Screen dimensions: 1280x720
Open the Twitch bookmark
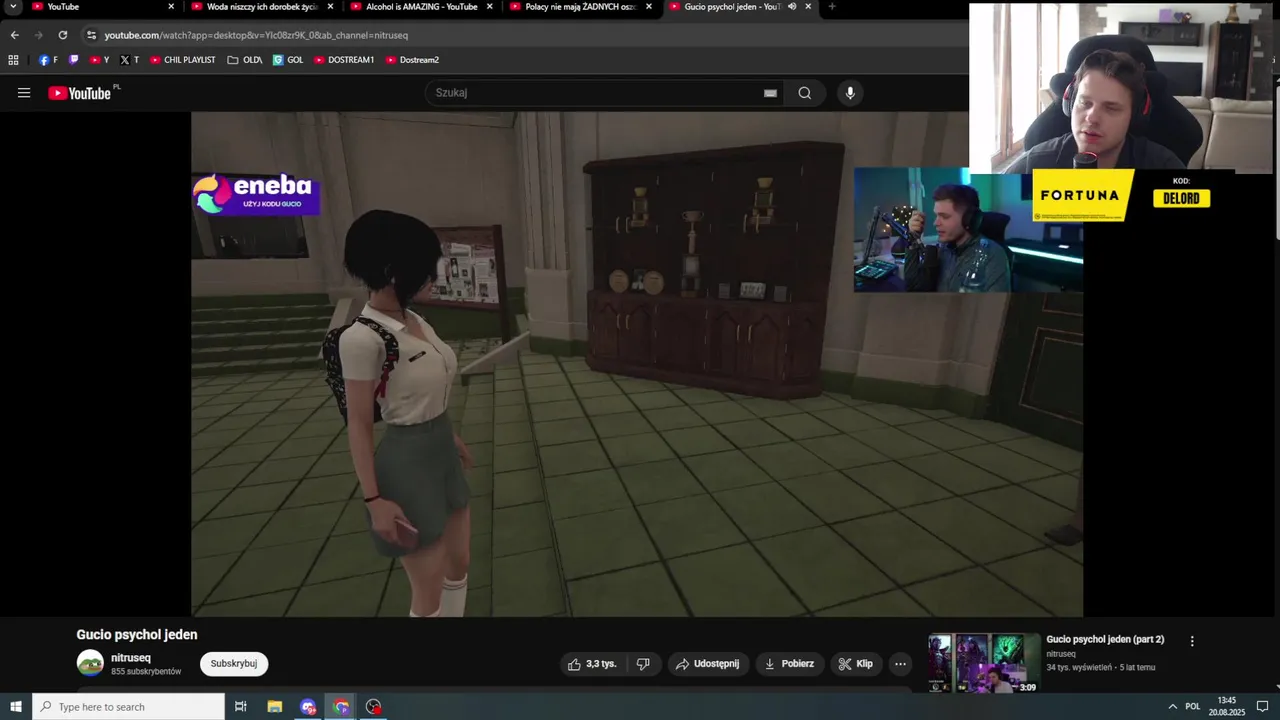tap(74, 60)
